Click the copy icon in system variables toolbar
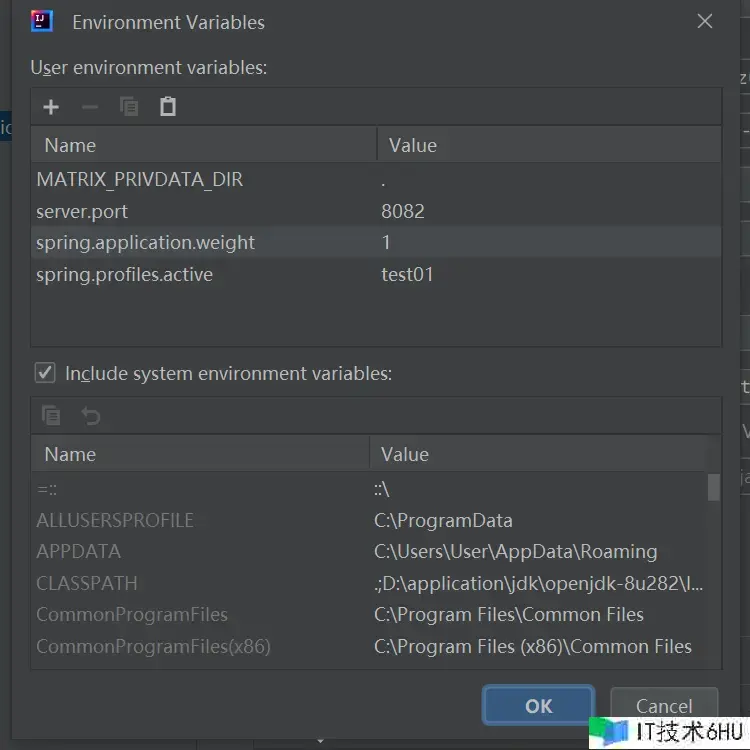The image size is (750, 750). click(51, 416)
